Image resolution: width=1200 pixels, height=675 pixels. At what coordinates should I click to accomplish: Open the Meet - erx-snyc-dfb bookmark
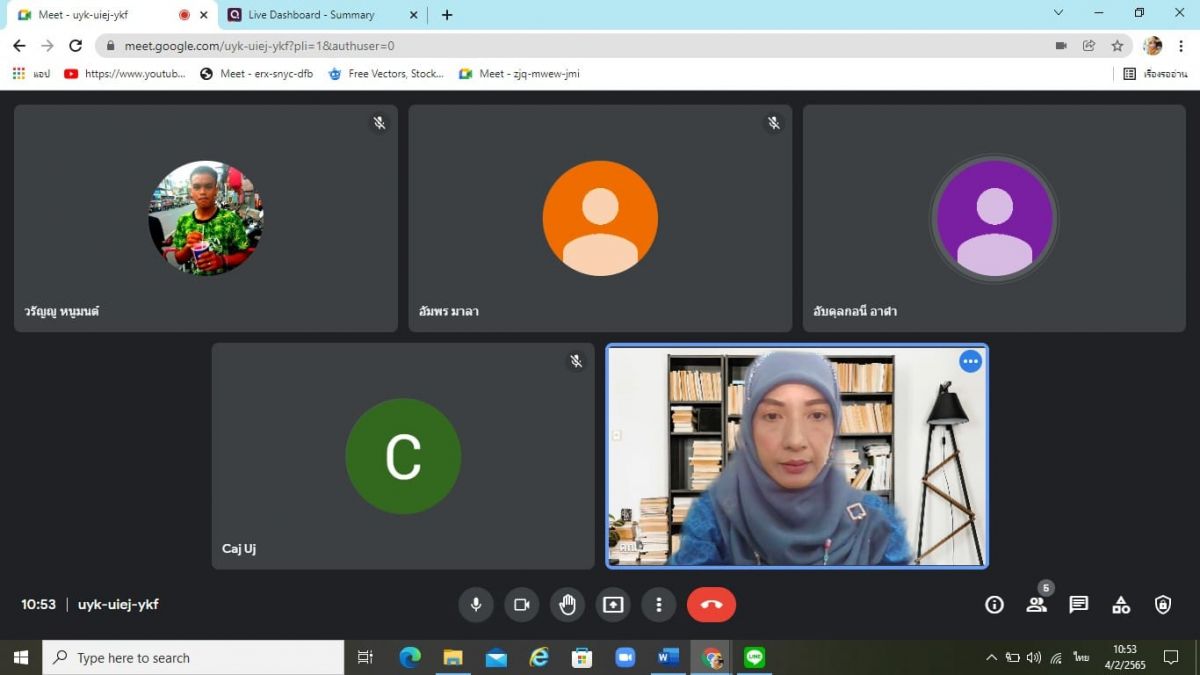pos(257,74)
